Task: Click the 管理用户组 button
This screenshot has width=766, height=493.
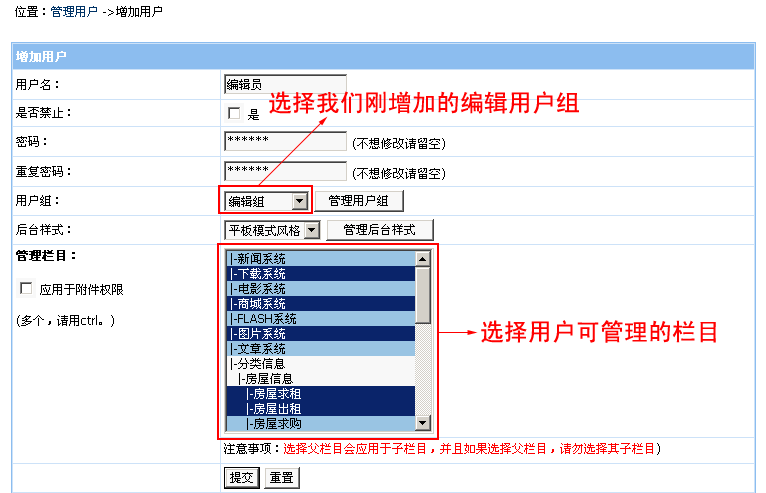Action: tap(359, 201)
